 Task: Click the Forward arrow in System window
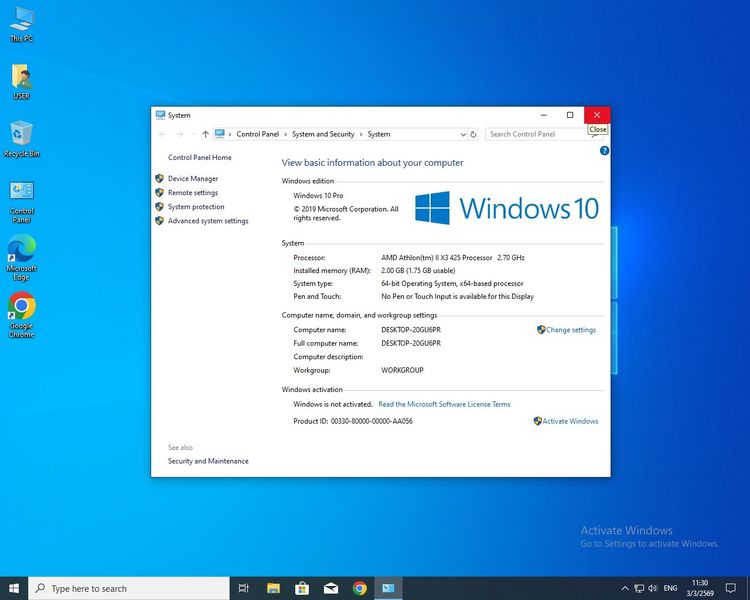[x=179, y=134]
